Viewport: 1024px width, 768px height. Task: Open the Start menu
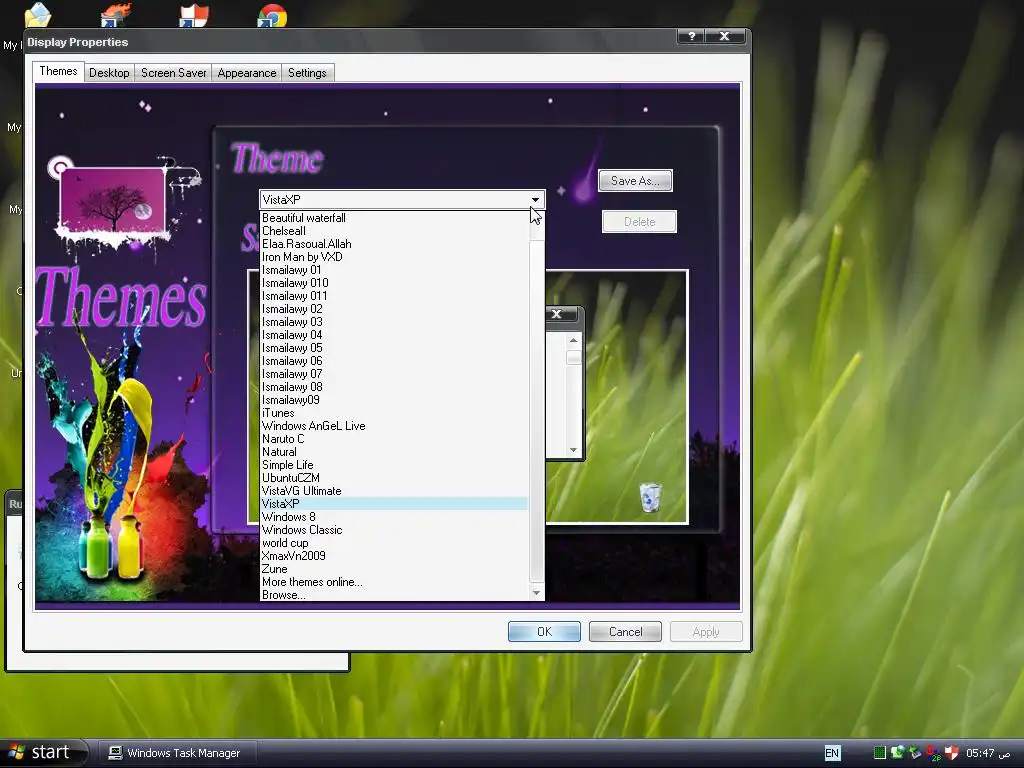43,752
